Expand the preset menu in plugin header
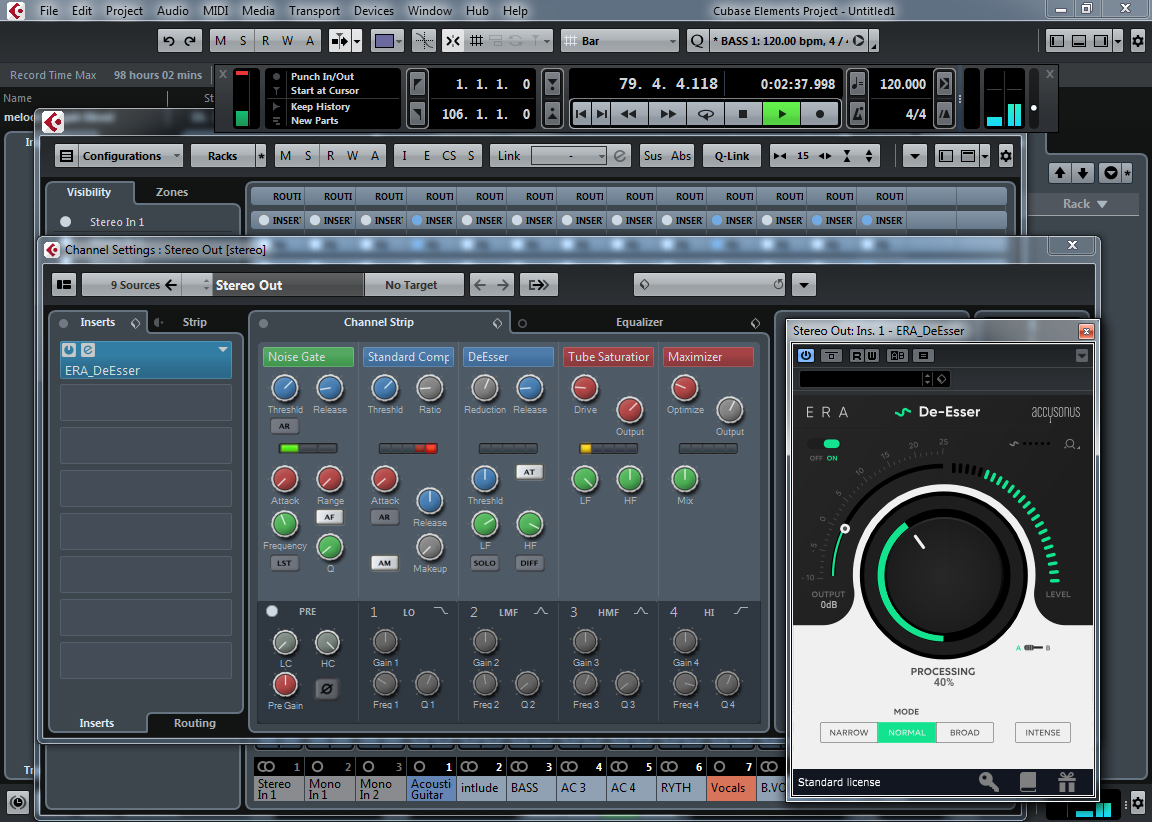Screen dimensions: 1152x822 1081,355
